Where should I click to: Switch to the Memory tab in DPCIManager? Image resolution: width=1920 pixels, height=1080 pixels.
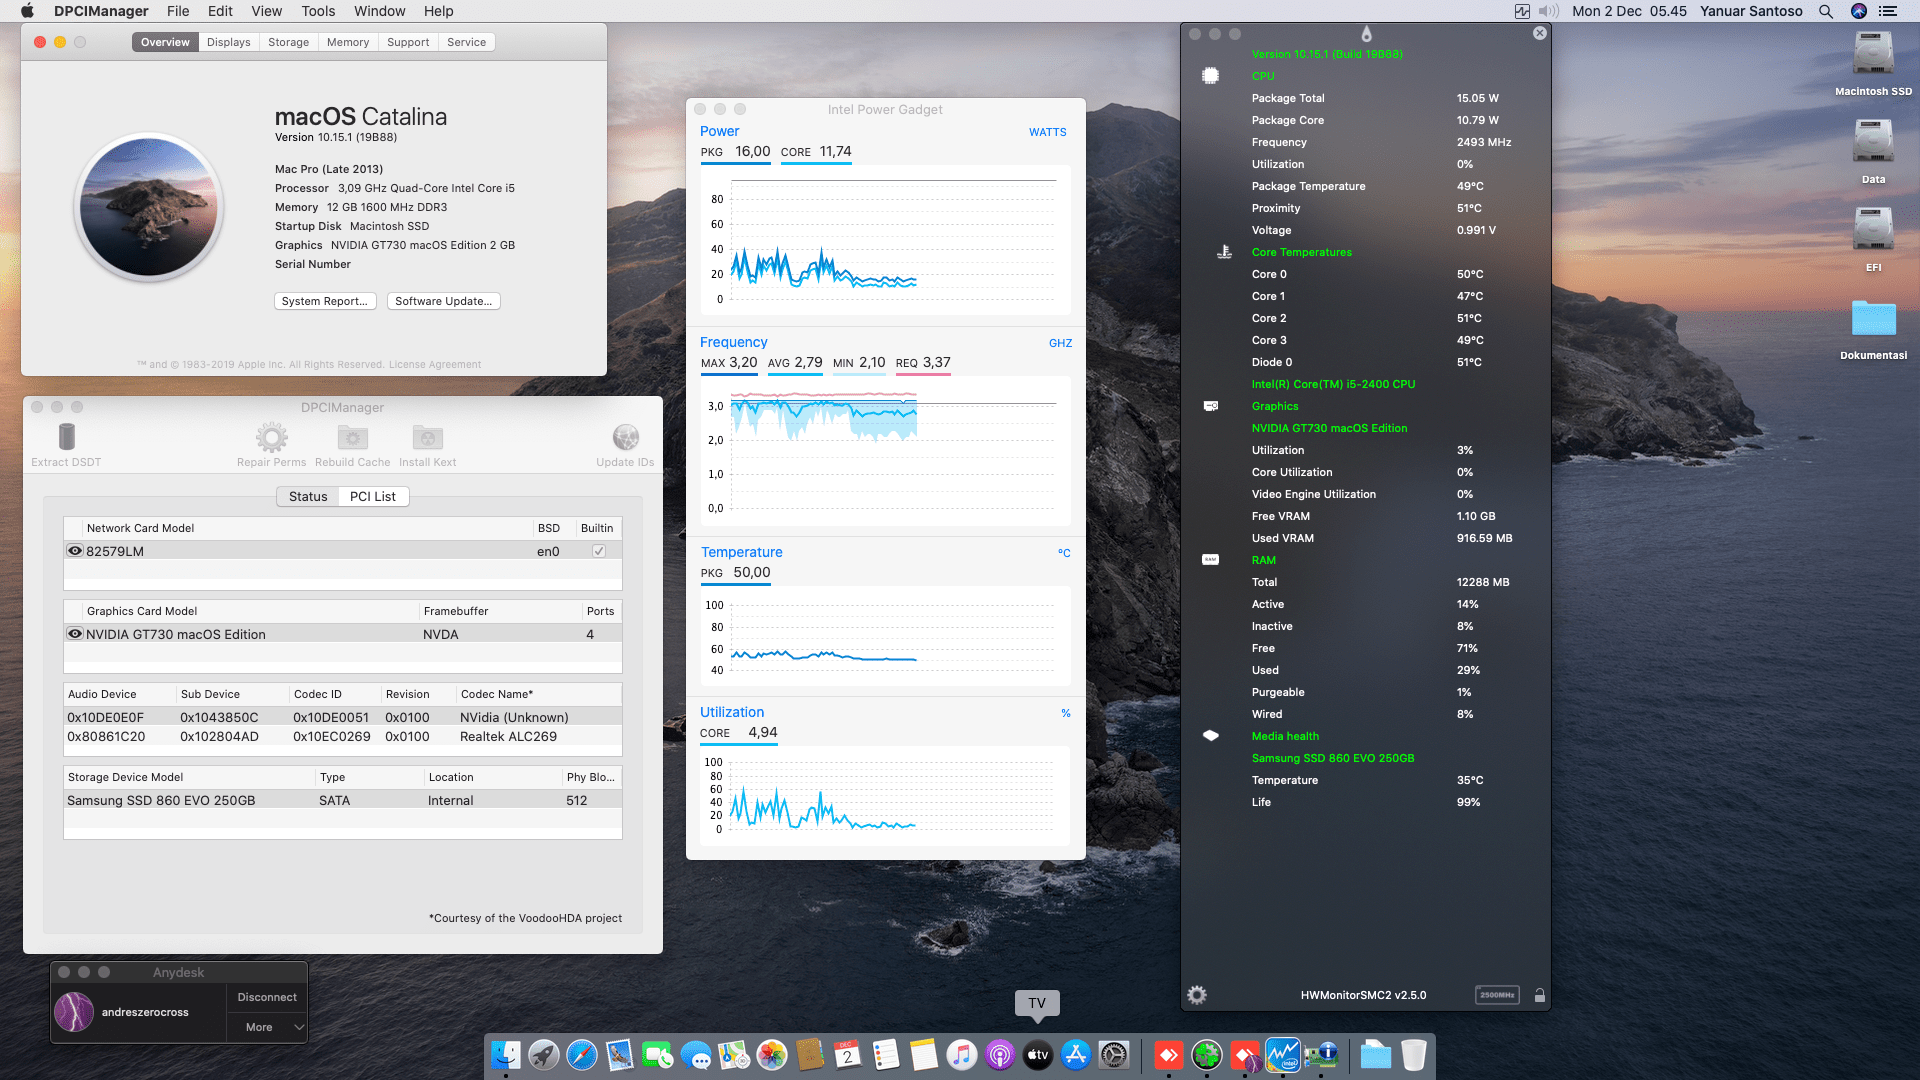[347, 42]
